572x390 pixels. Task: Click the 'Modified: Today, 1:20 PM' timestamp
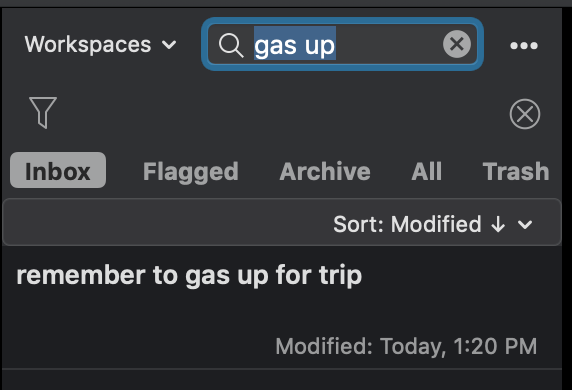[406, 346]
